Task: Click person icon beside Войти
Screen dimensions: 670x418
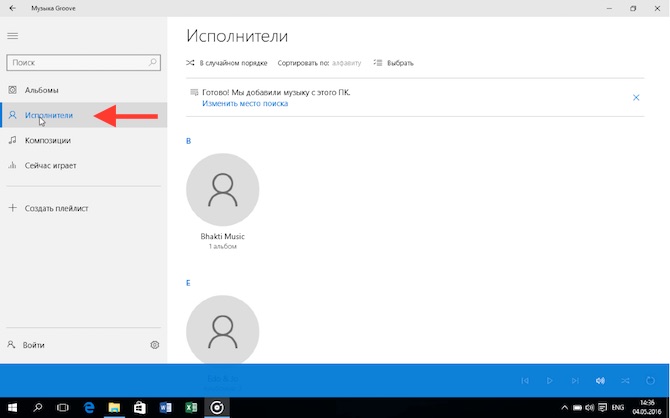Action: coord(12,344)
